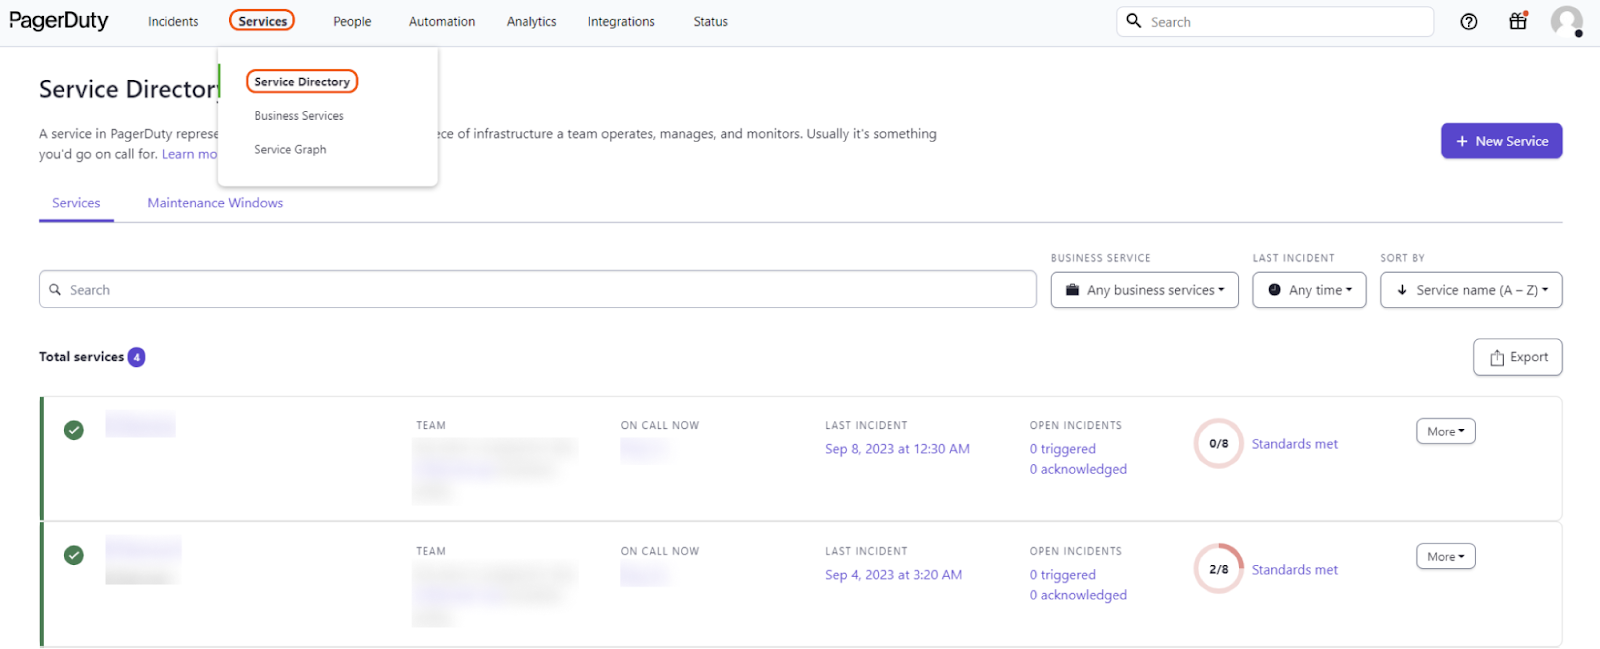
Task: Open the Sep 8, 2023 last incident link
Action: [897, 449]
